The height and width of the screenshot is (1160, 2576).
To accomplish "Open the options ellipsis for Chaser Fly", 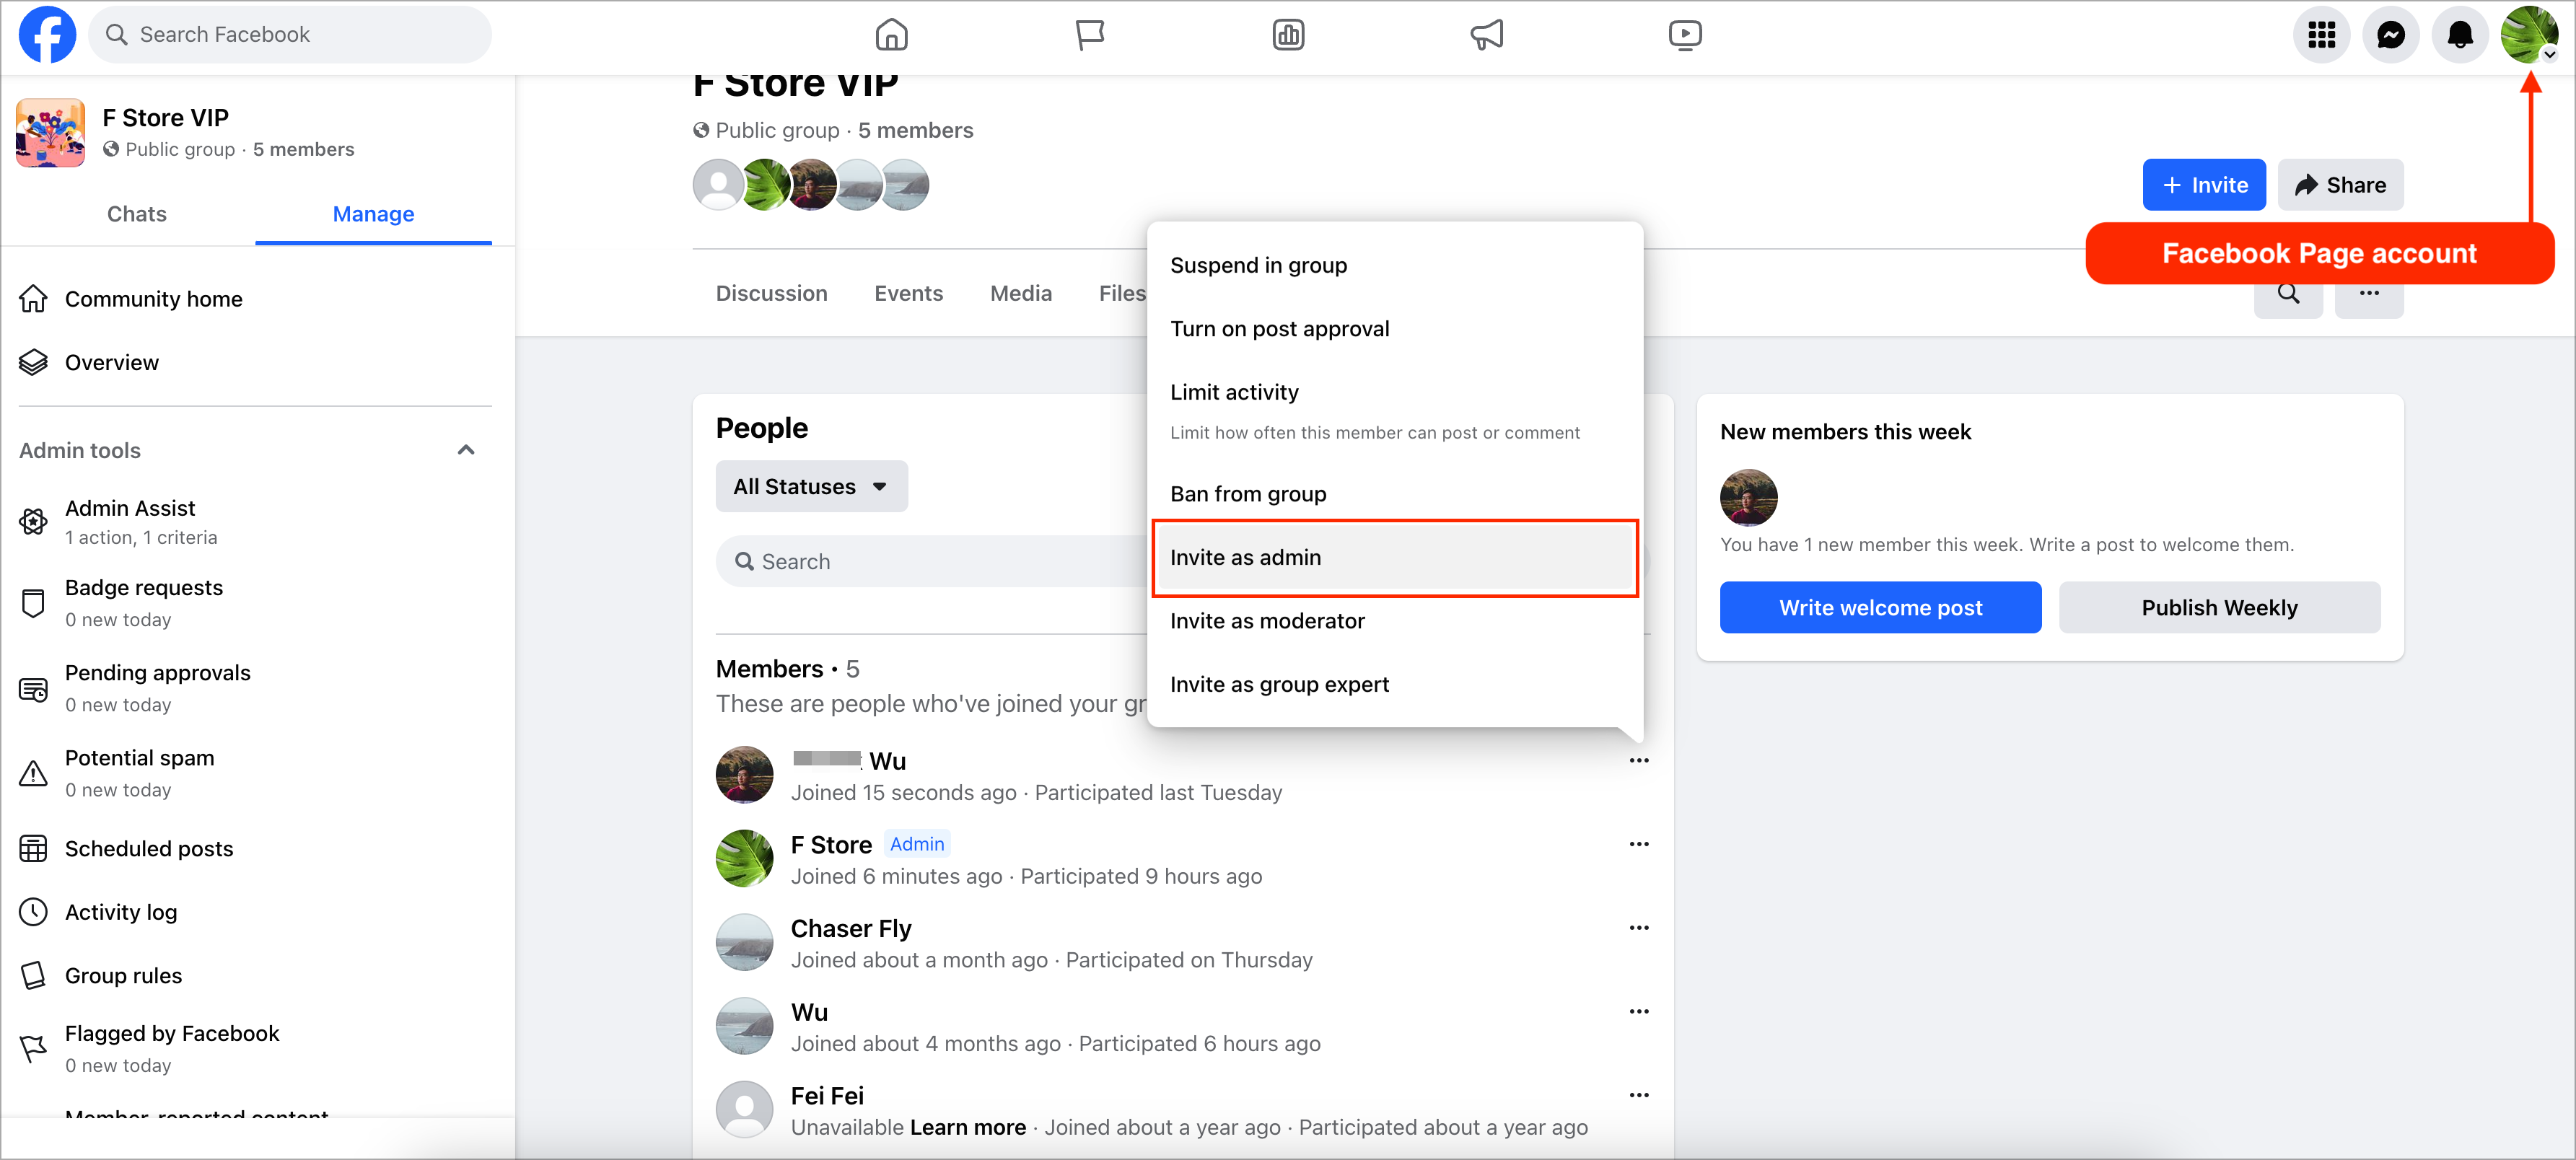I will (1638, 928).
